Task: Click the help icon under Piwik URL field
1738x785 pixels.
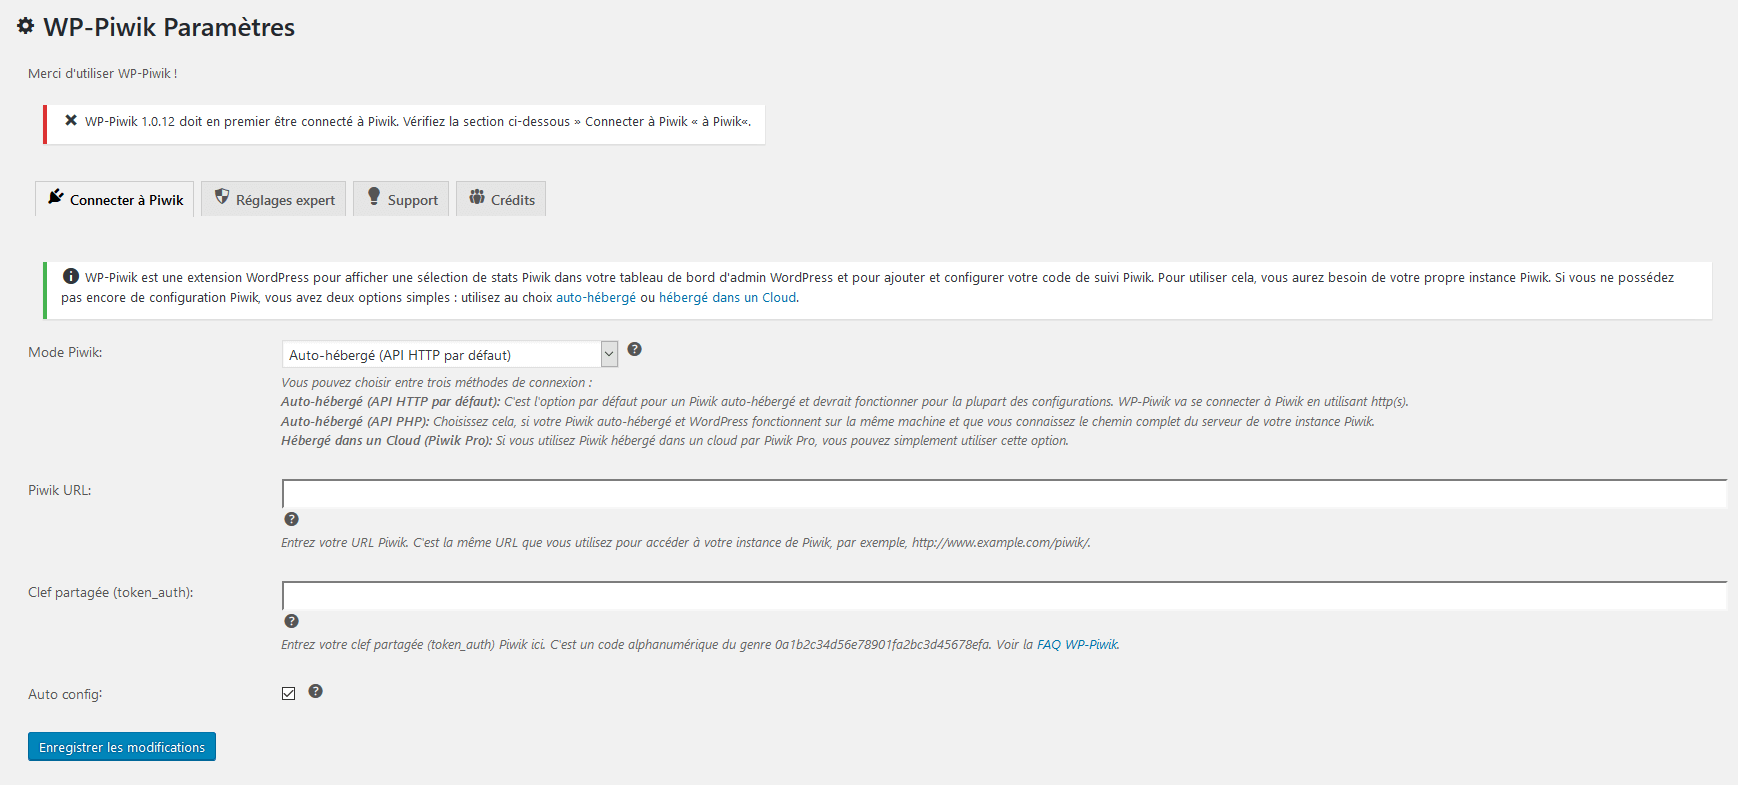Action: [x=291, y=519]
